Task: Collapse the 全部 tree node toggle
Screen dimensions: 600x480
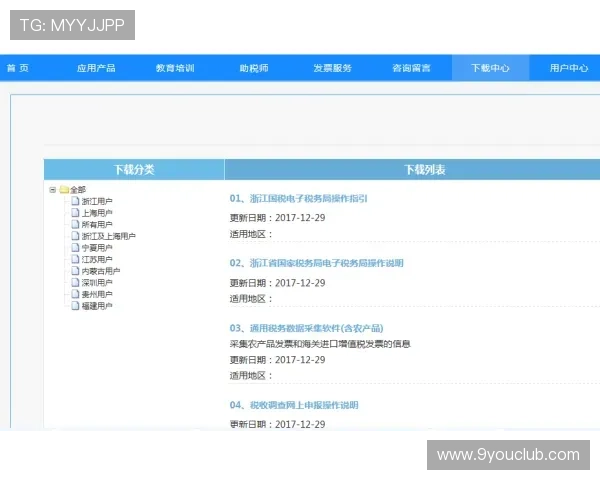Action: (53, 189)
